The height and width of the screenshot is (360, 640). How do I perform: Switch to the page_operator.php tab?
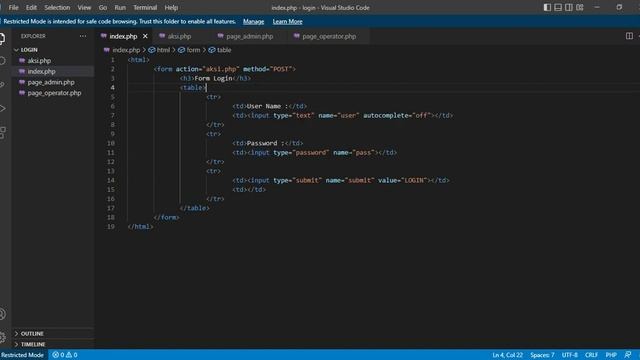pos(329,36)
